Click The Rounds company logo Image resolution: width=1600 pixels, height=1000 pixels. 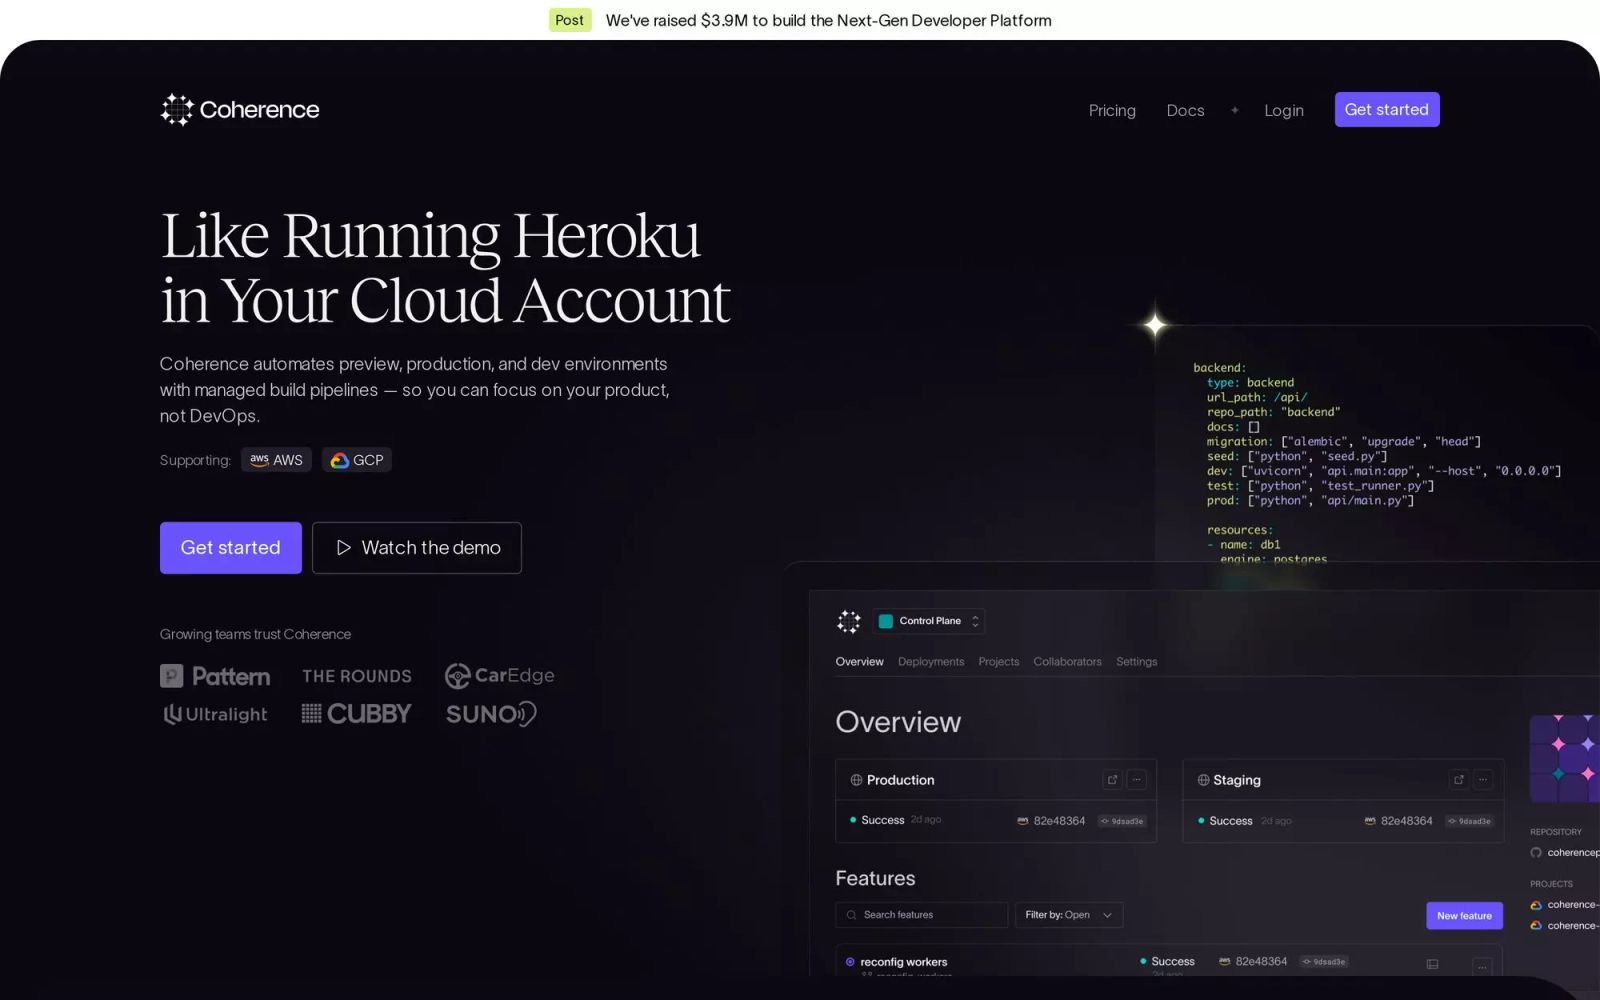point(357,676)
